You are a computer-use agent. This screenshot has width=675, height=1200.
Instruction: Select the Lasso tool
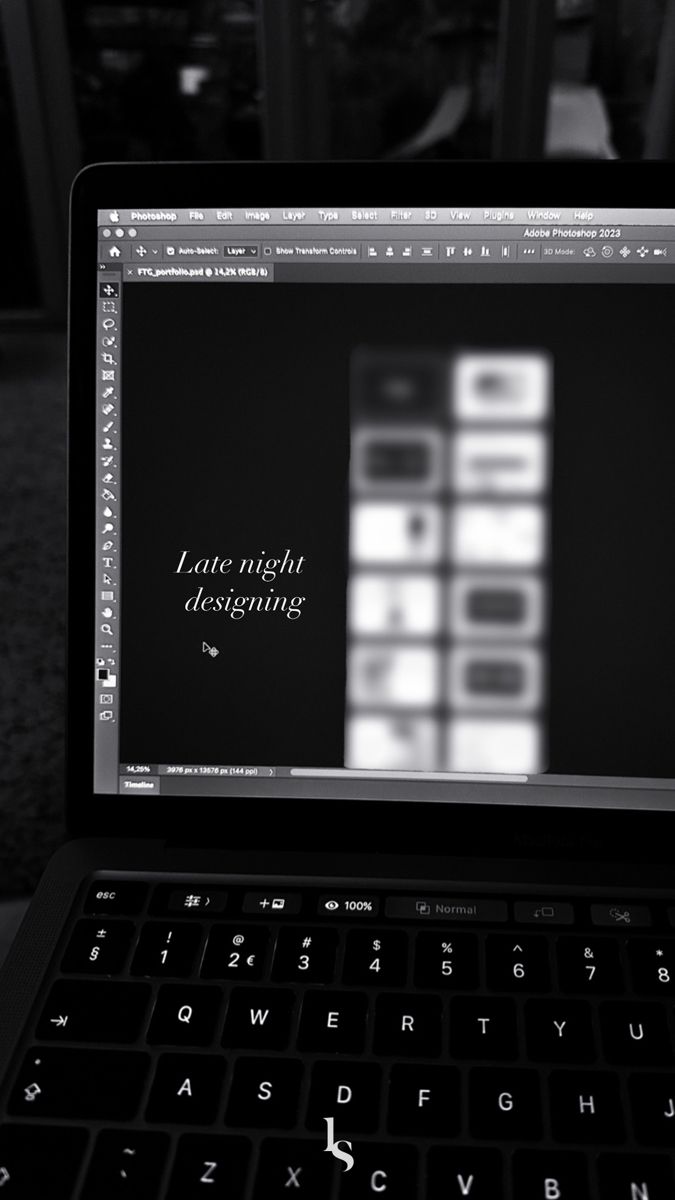(109, 324)
